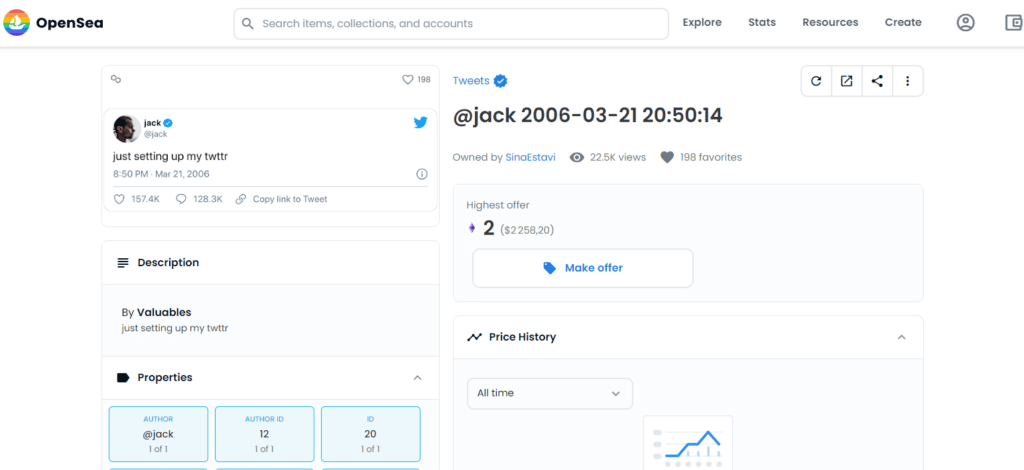Click the refresh metadata icon
1024x470 pixels.
816,81
